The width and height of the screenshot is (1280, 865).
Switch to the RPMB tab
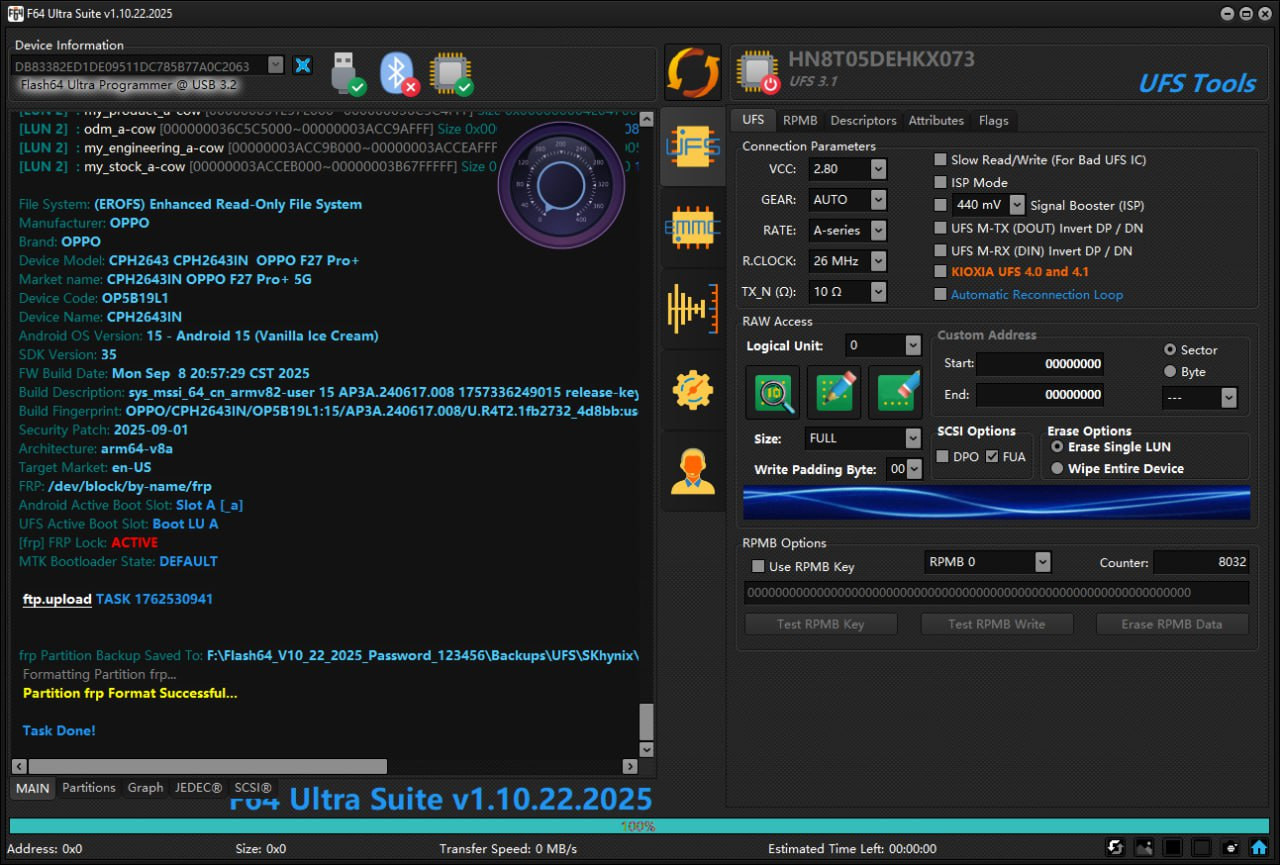click(x=800, y=120)
